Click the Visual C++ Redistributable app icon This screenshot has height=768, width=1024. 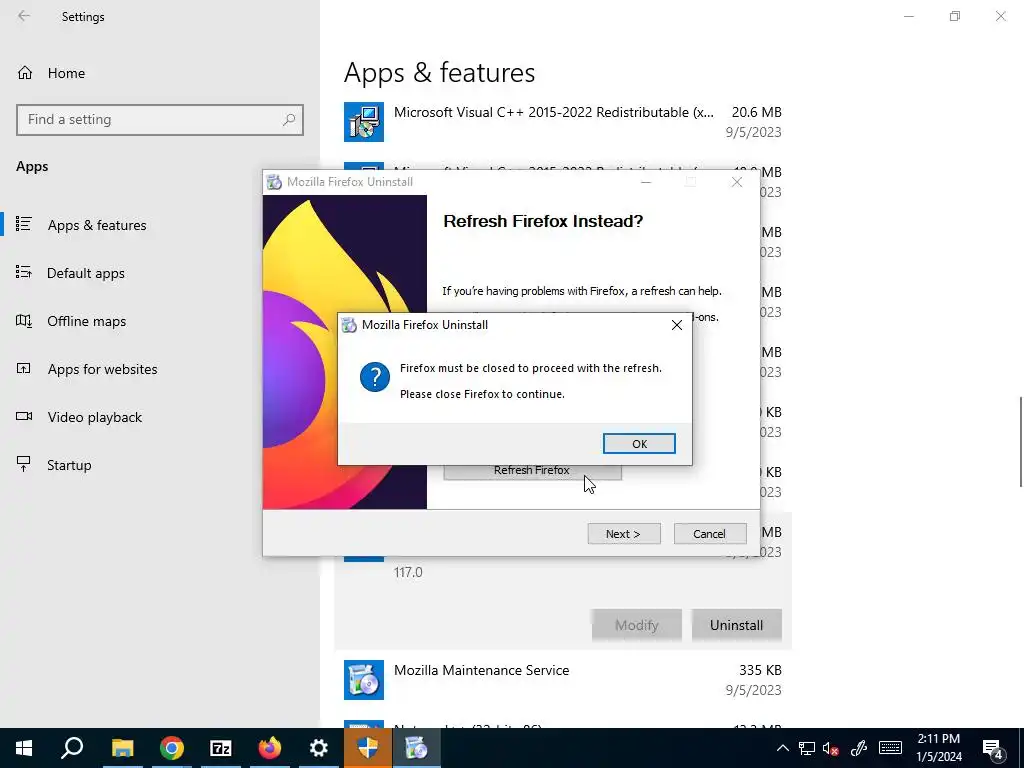click(x=364, y=122)
